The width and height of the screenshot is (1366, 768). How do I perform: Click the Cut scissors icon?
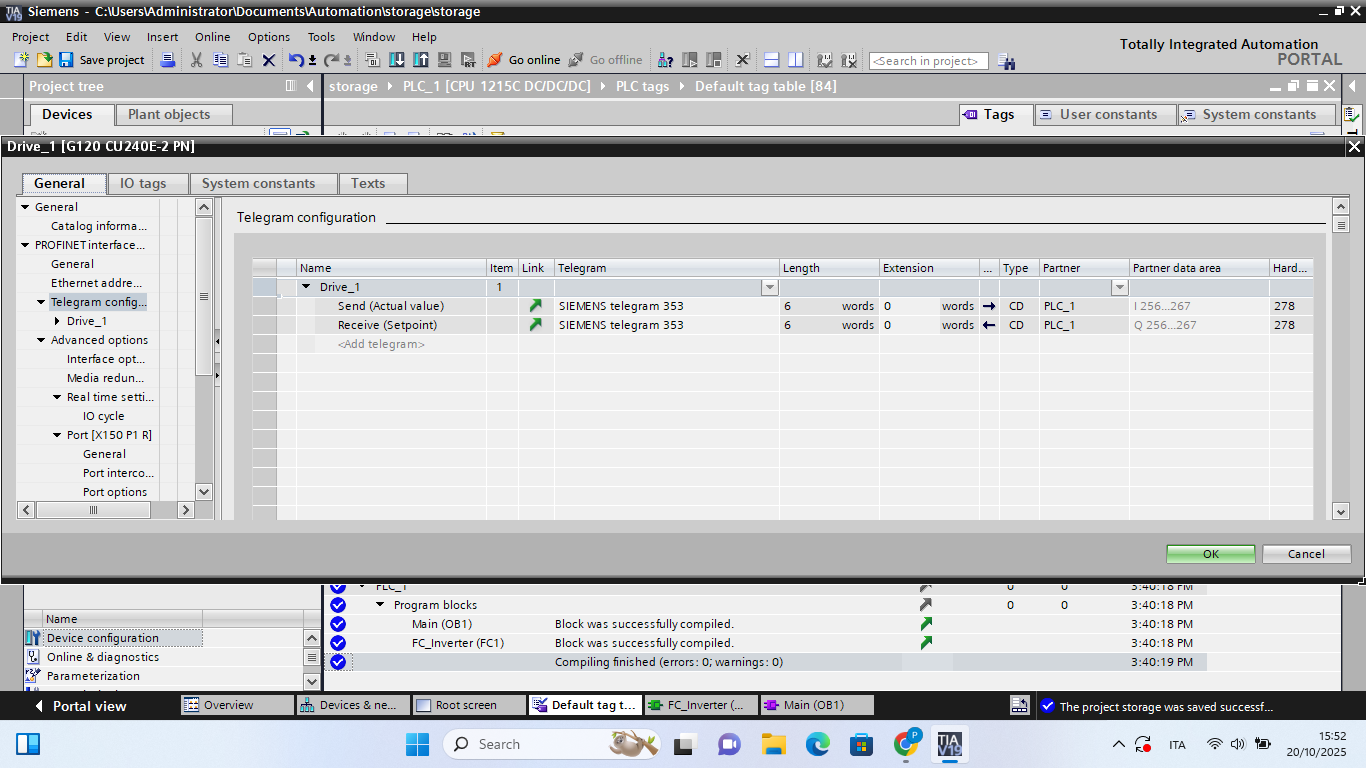pyautogui.click(x=196, y=60)
